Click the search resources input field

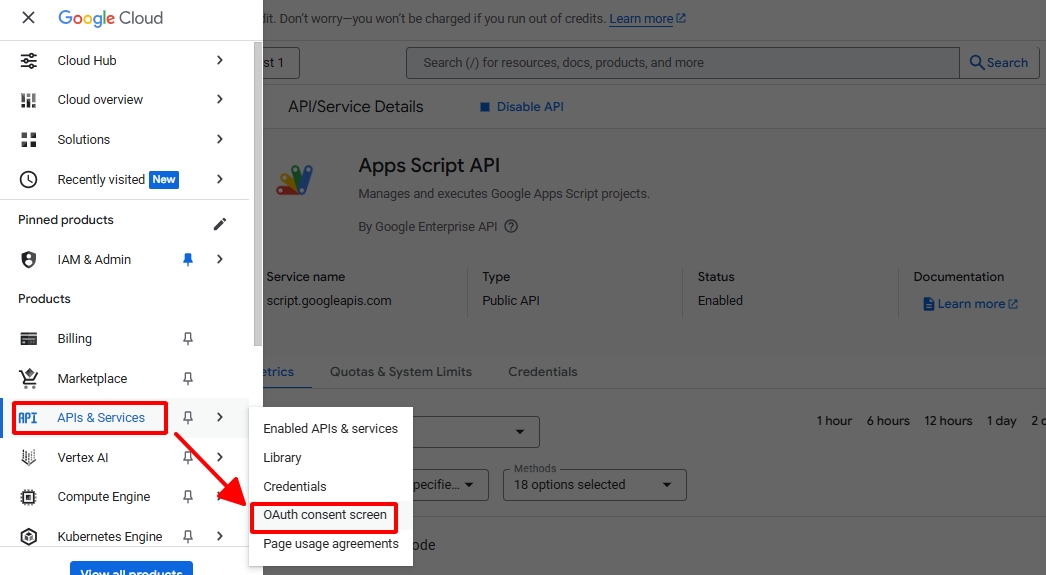point(682,63)
